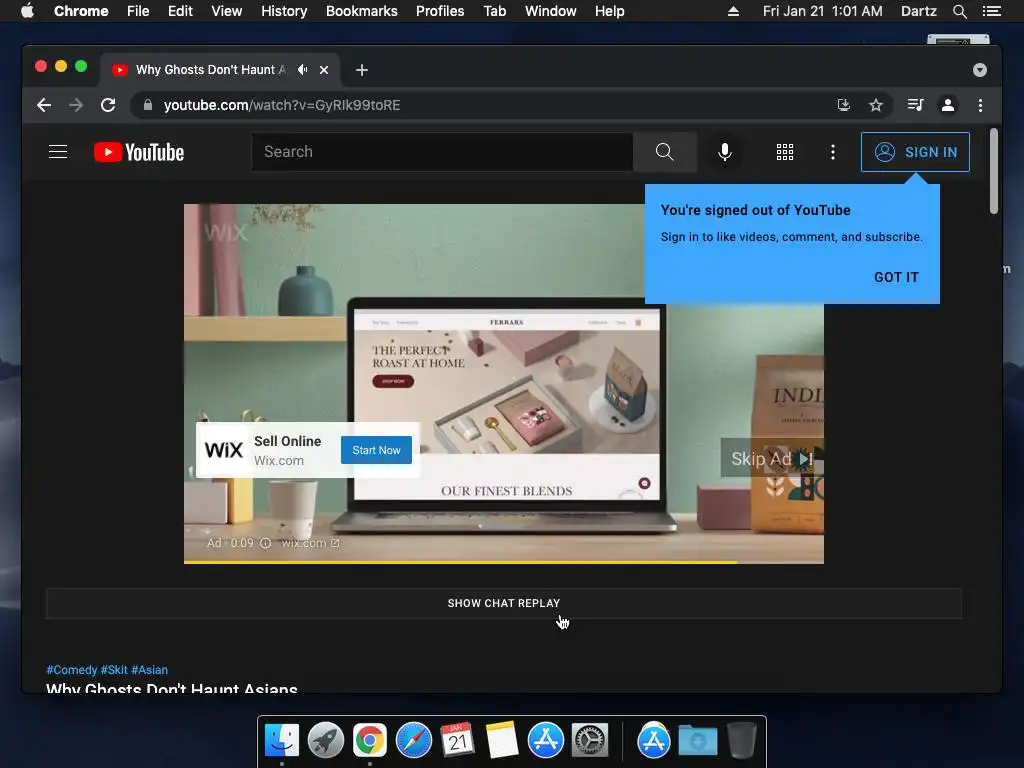Click the search magnifier button

click(664, 152)
